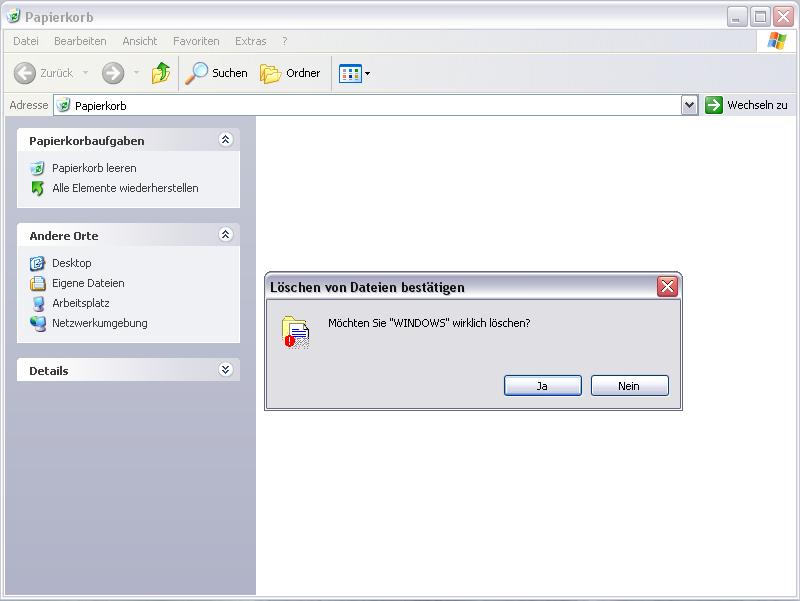Collapse the Andere Orte panel
The image size is (800, 601).
[225, 235]
